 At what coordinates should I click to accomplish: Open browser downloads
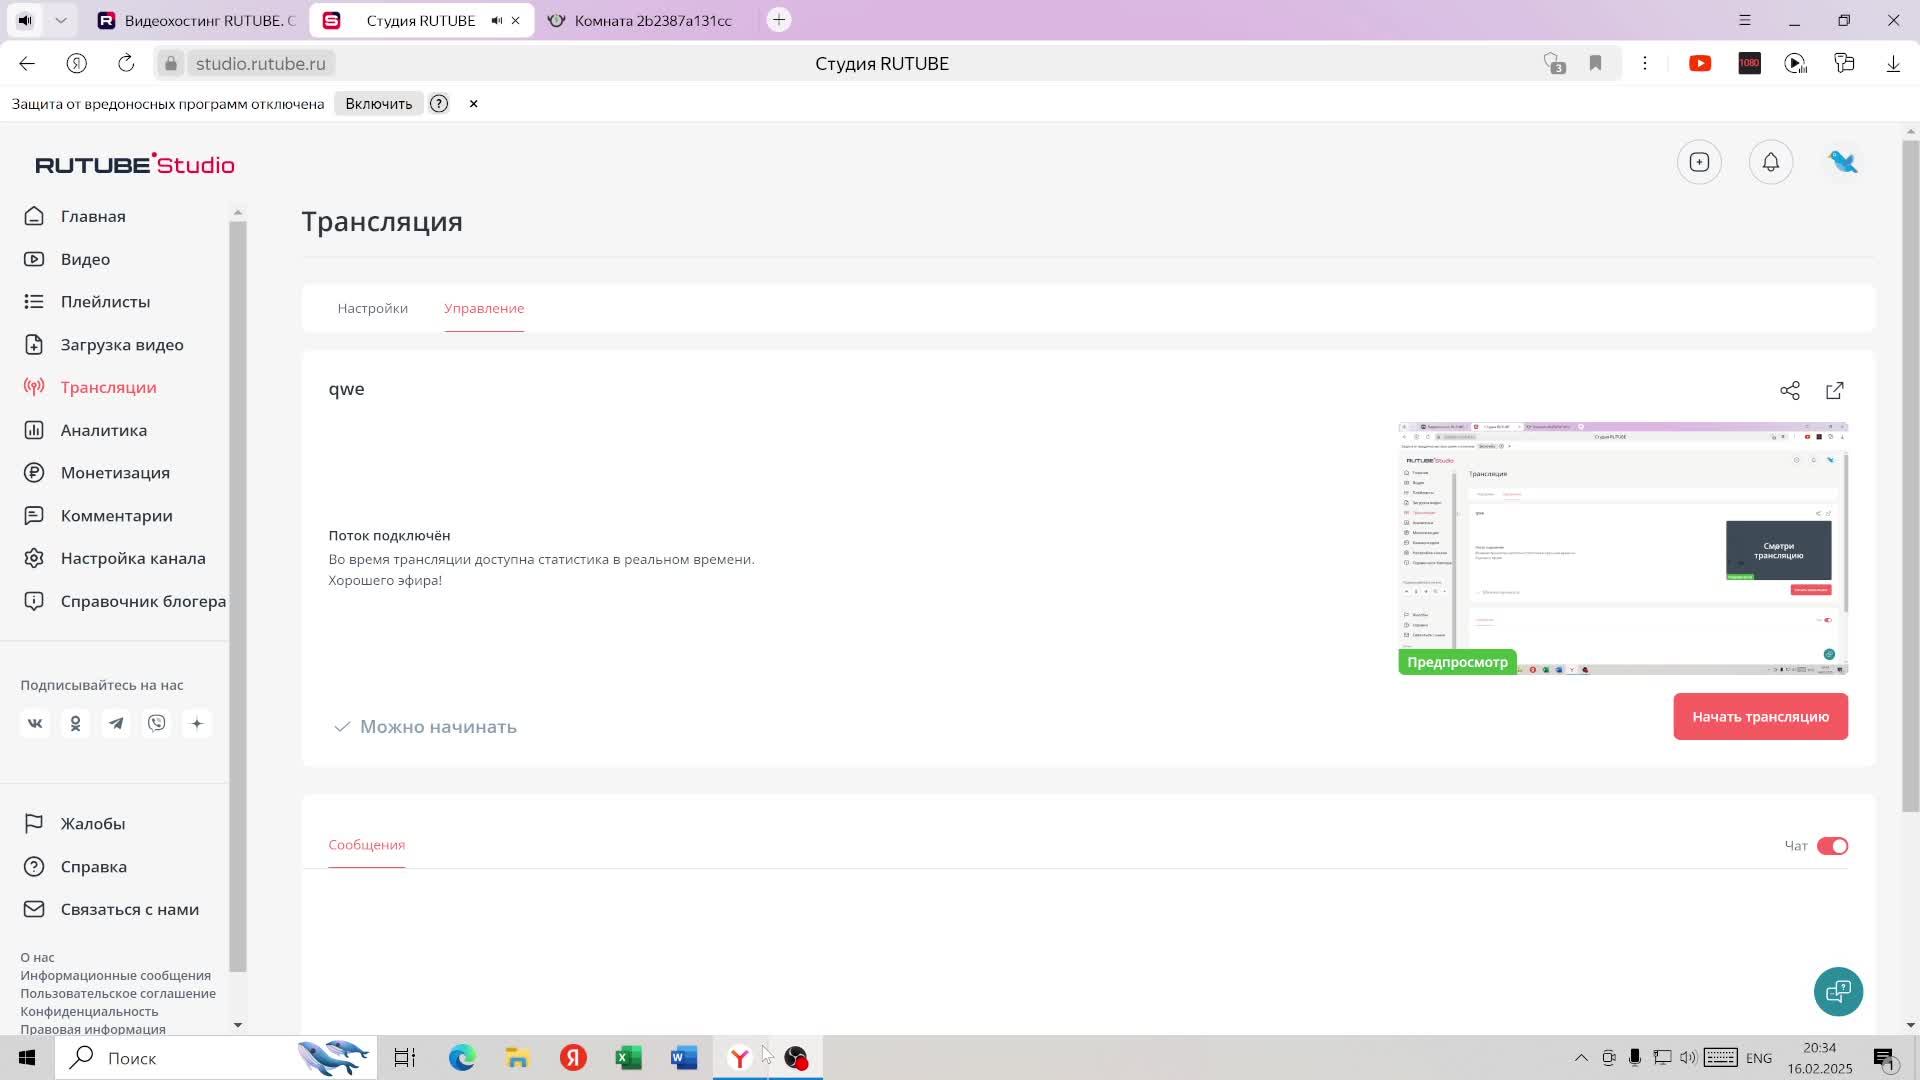coord(1893,63)
